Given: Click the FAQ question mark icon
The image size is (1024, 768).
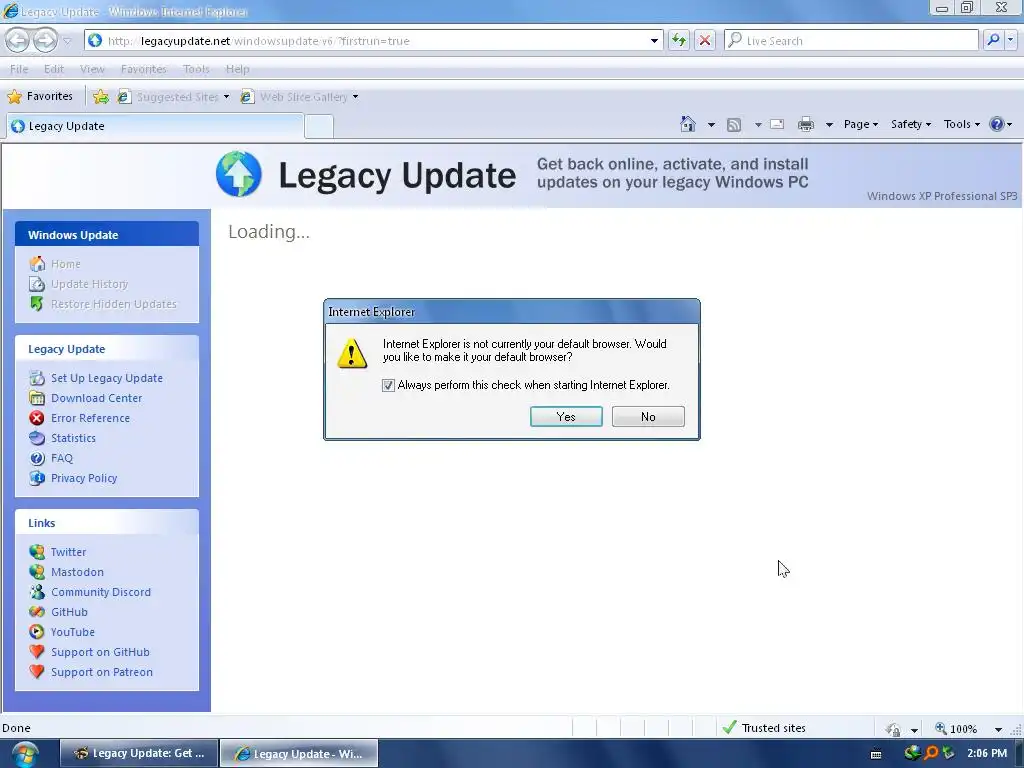Looking at the screenshot, I should [x=37, y=458].
